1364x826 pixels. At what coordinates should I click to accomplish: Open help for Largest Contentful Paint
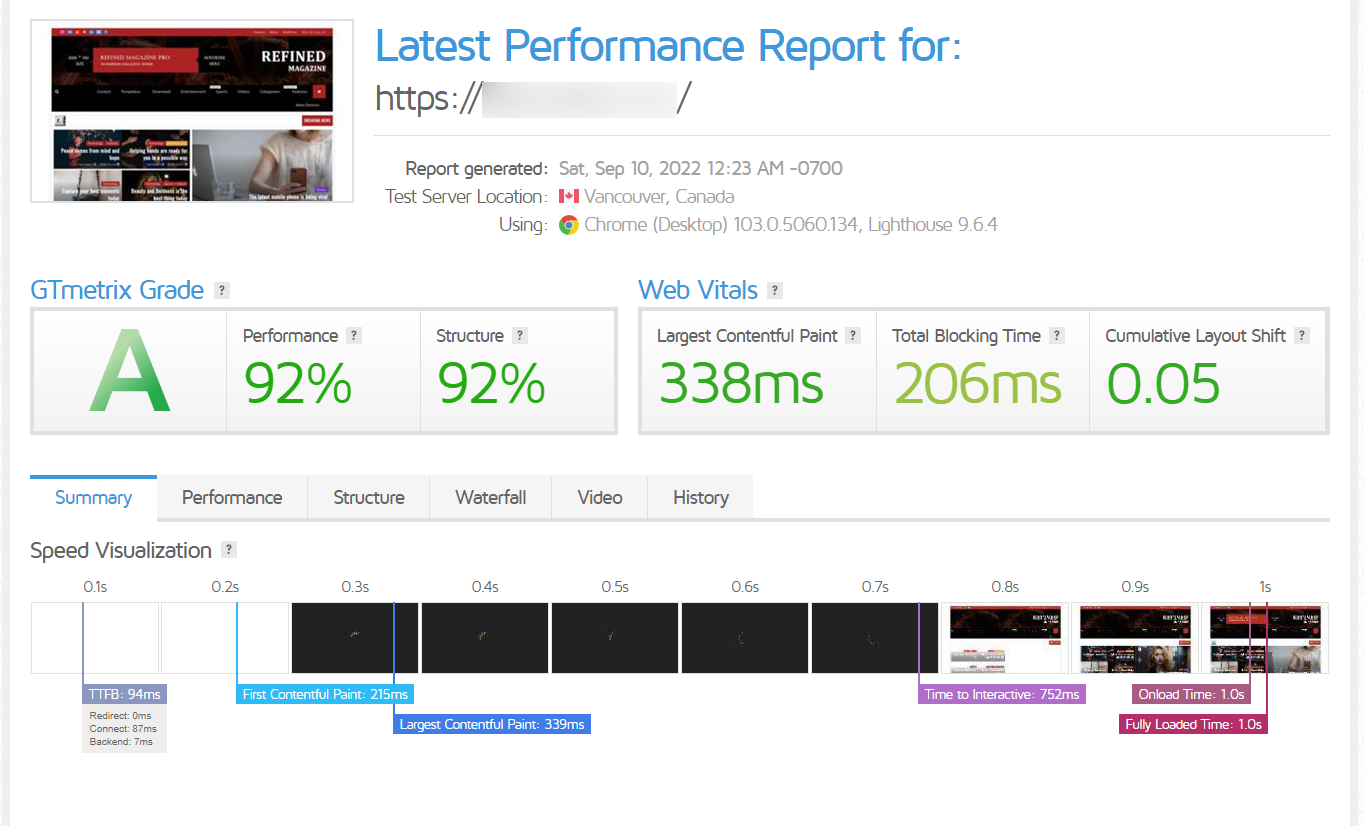pos(853,336)
